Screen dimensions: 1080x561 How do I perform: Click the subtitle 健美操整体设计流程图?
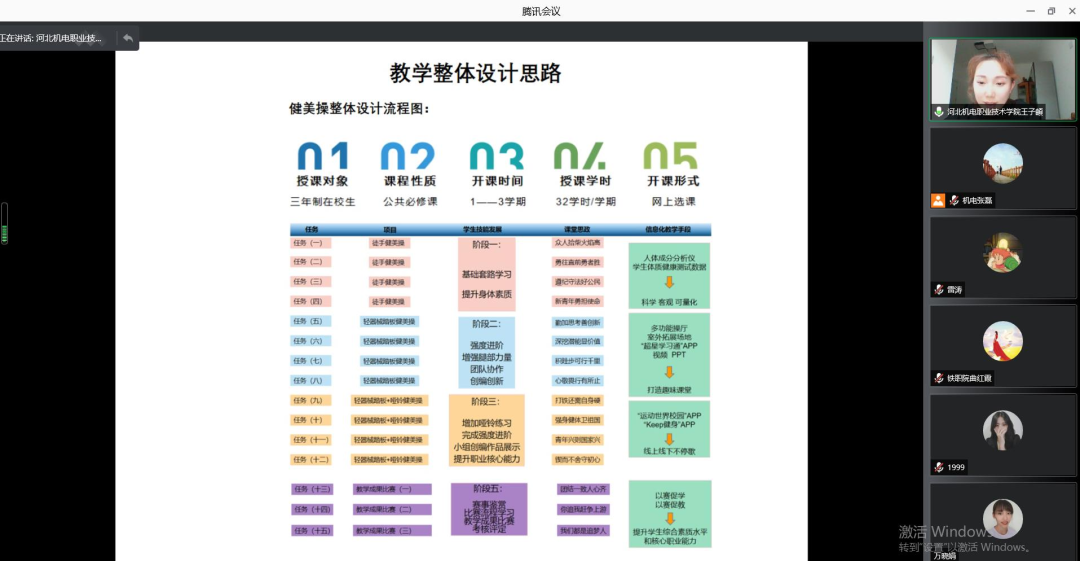tap(359, 109)
